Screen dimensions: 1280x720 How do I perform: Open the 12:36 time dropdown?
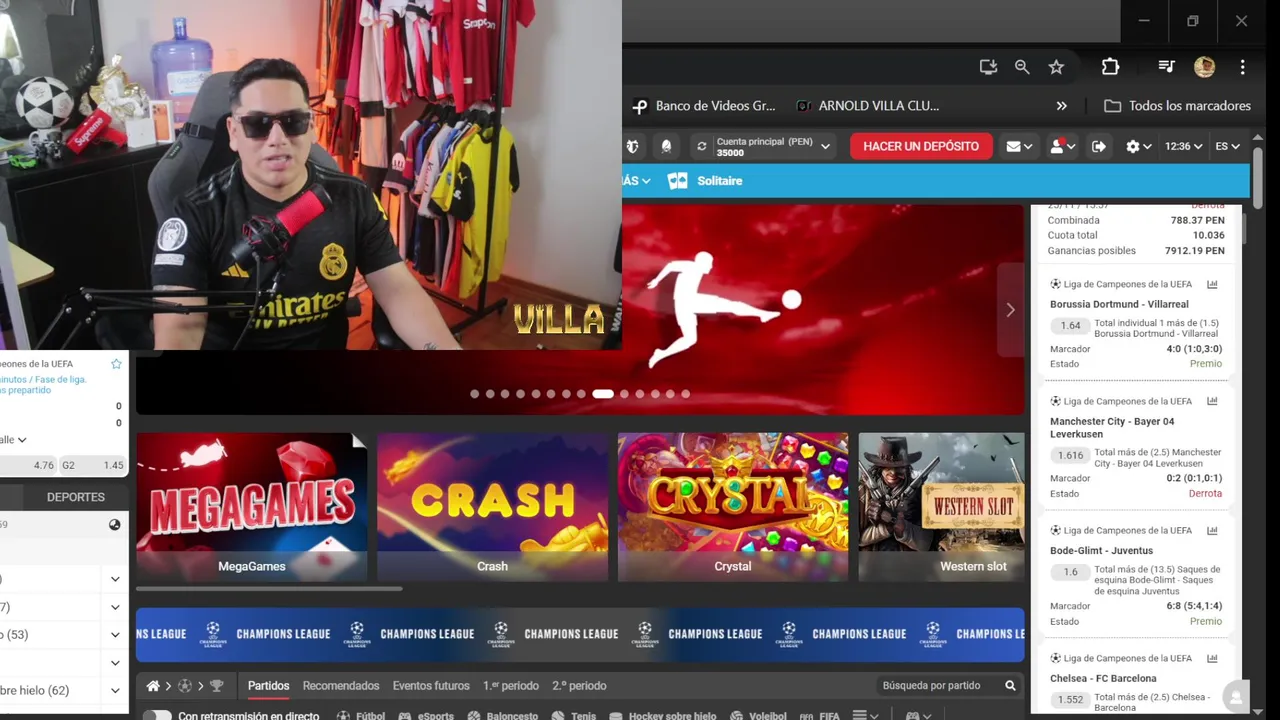pos(1183,146)
